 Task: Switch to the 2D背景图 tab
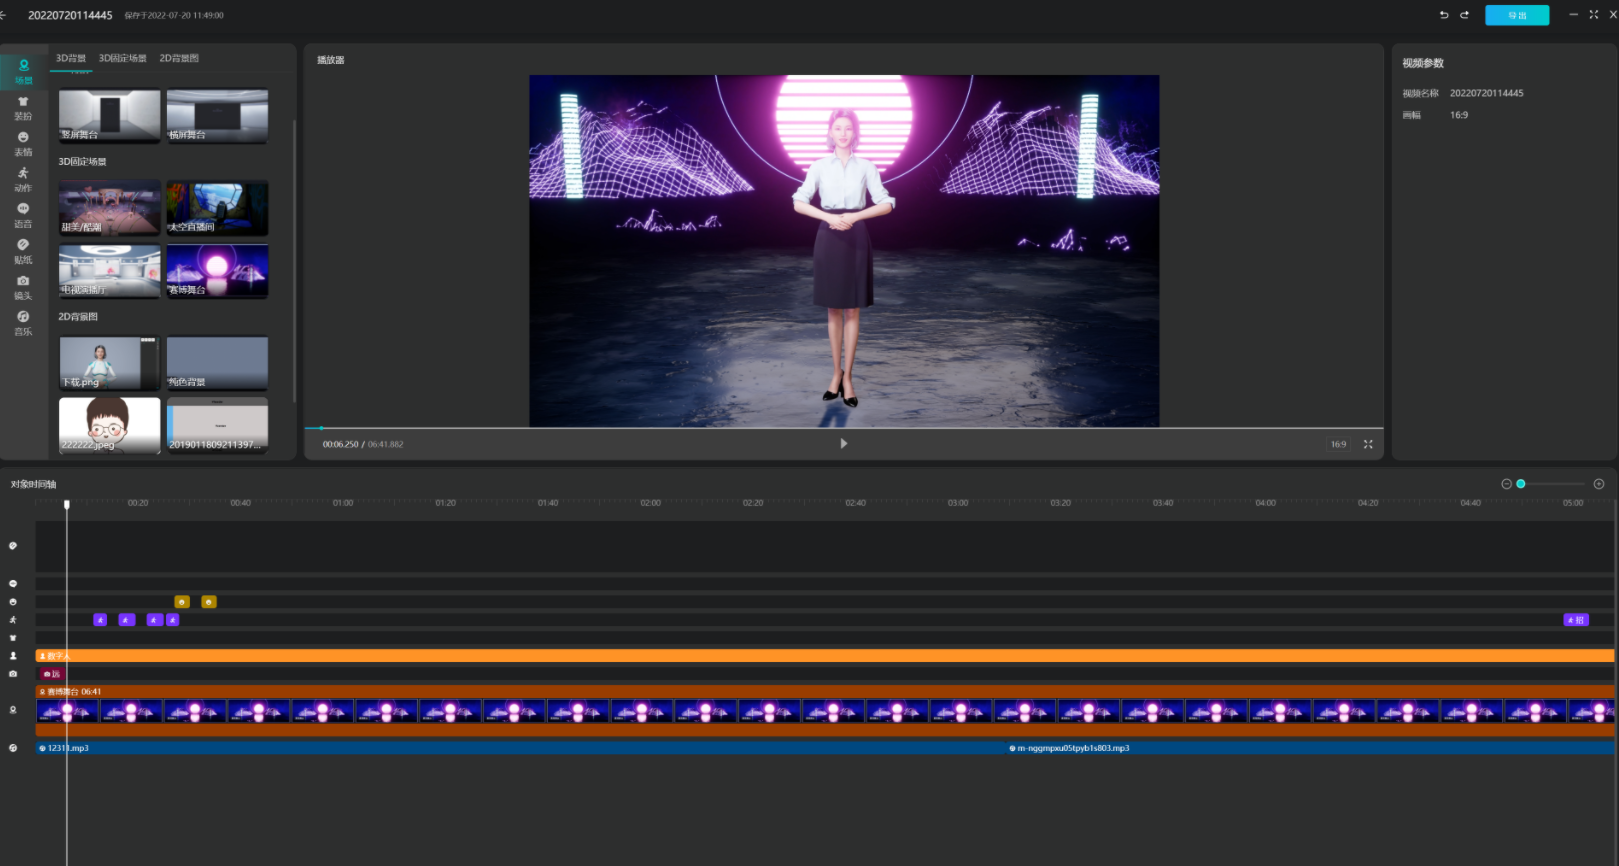pyautogui.click(x=179, y=58)
